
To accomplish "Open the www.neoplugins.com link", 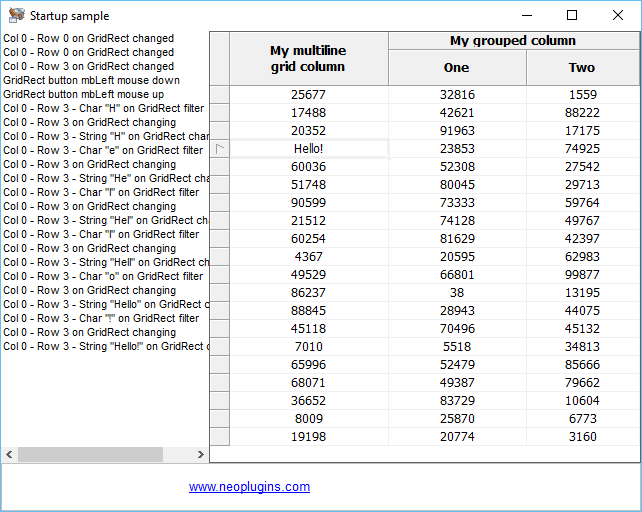I will point(249,487).
